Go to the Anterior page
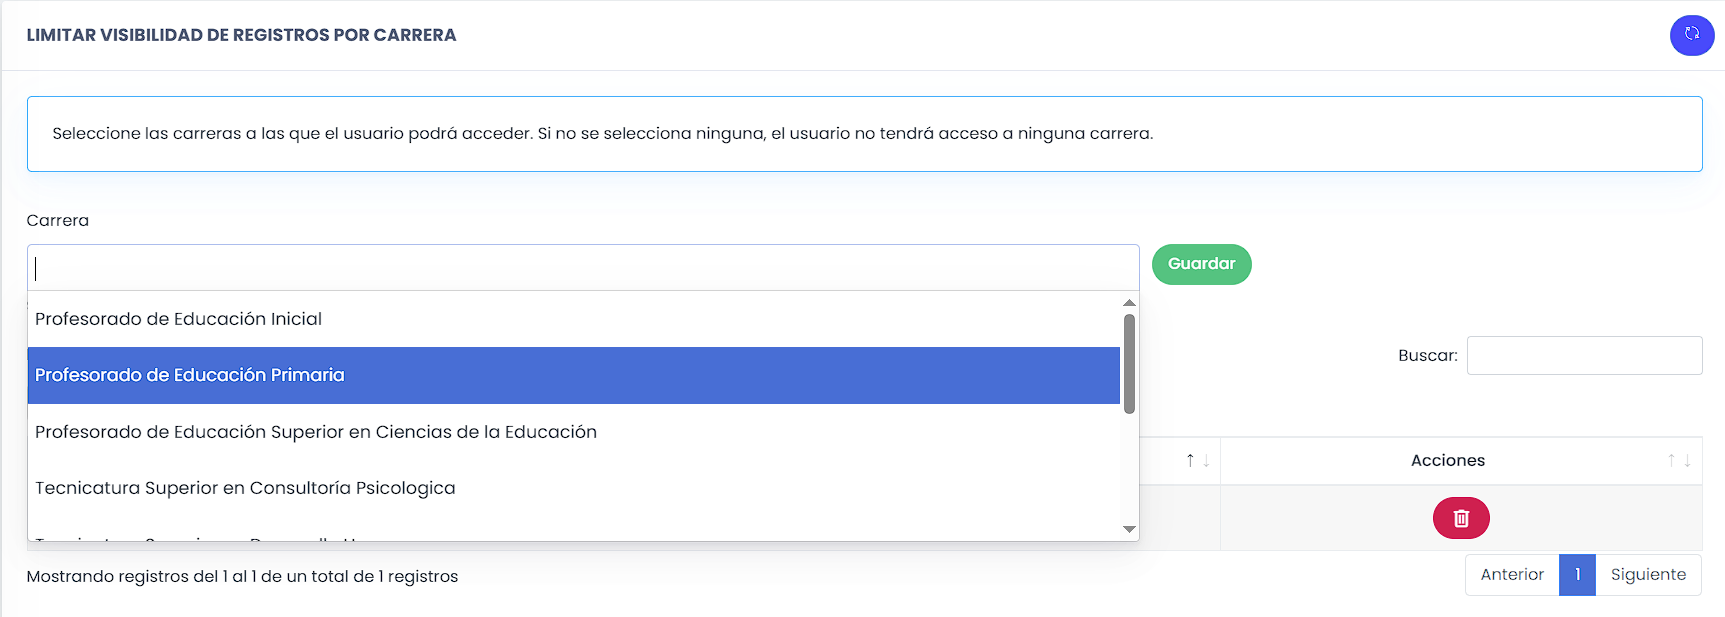 click(1511, 575)
